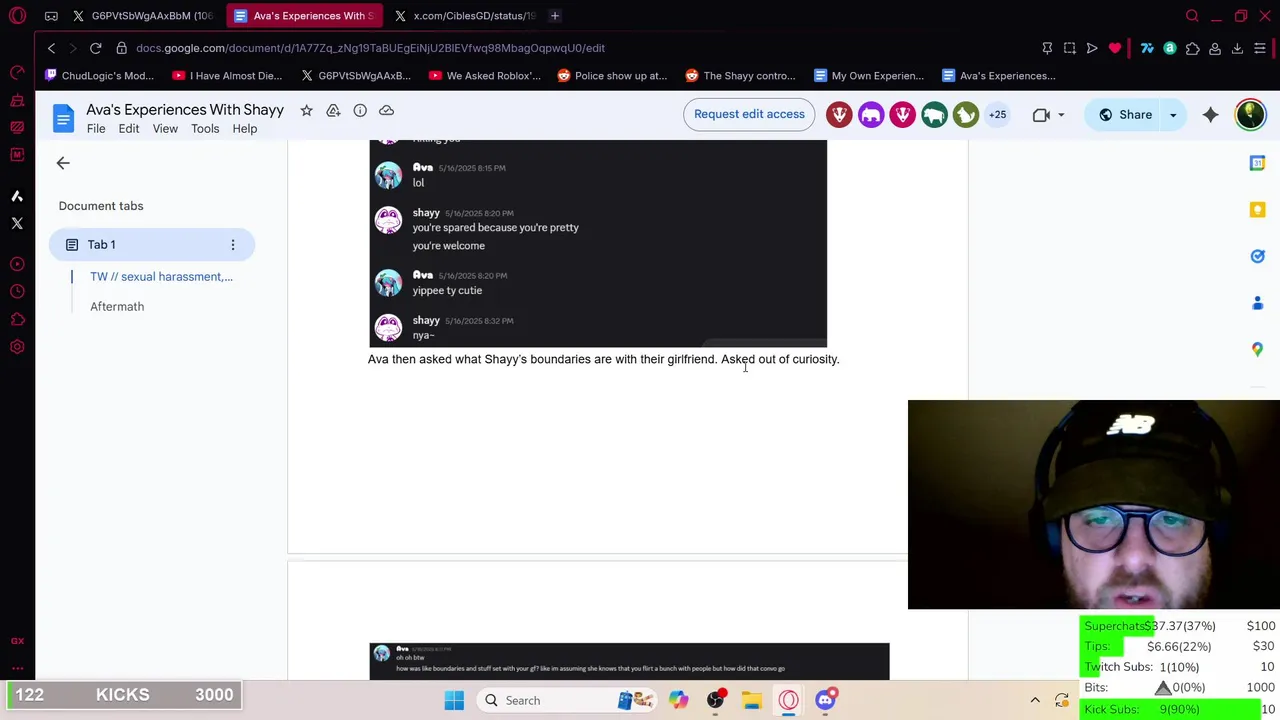Open the File menu
1280x720 pixels.
(96, 129)
